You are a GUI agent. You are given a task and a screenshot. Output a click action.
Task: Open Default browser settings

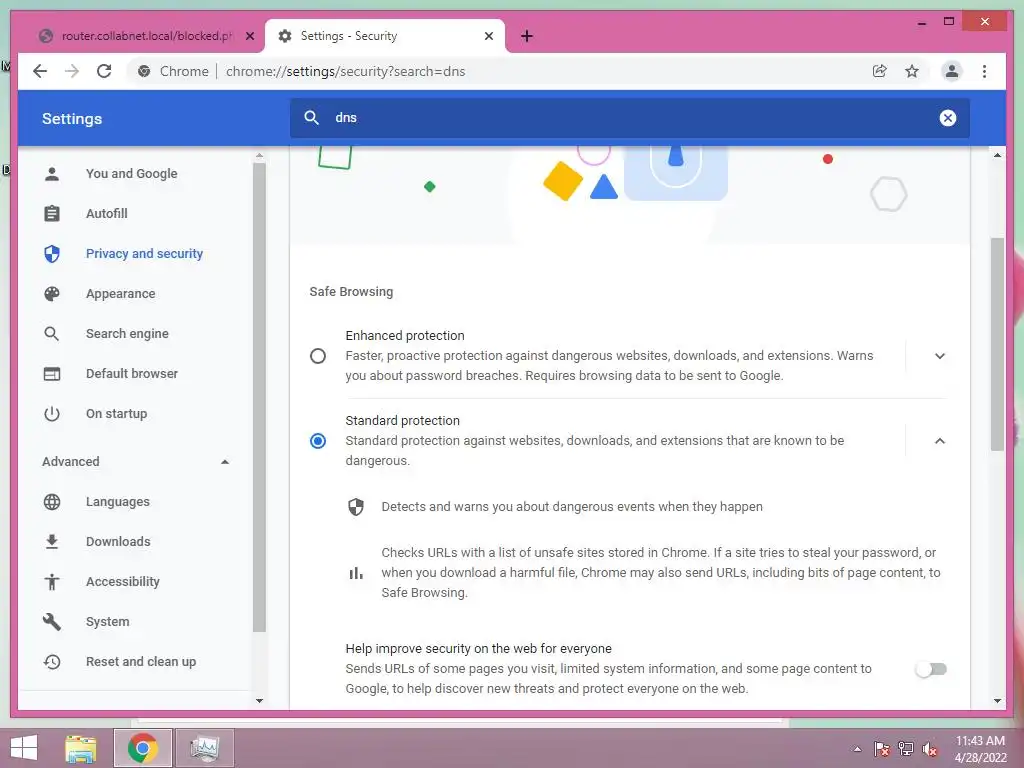tap(132, 374)
